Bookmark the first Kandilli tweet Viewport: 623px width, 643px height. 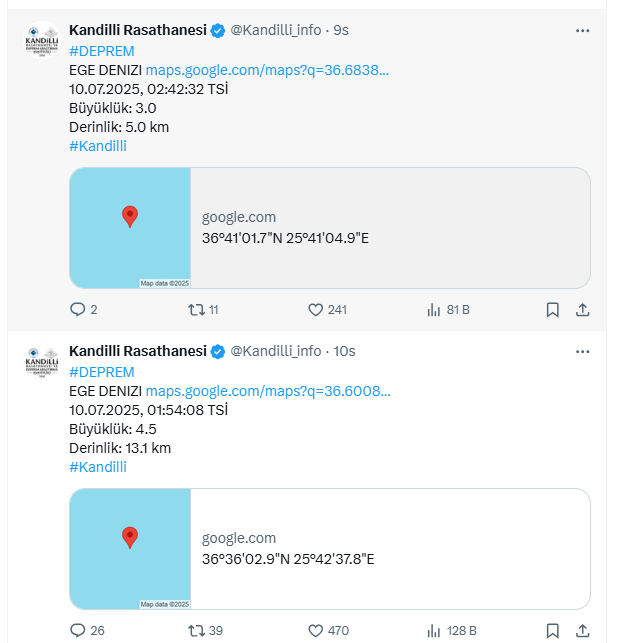552,310
